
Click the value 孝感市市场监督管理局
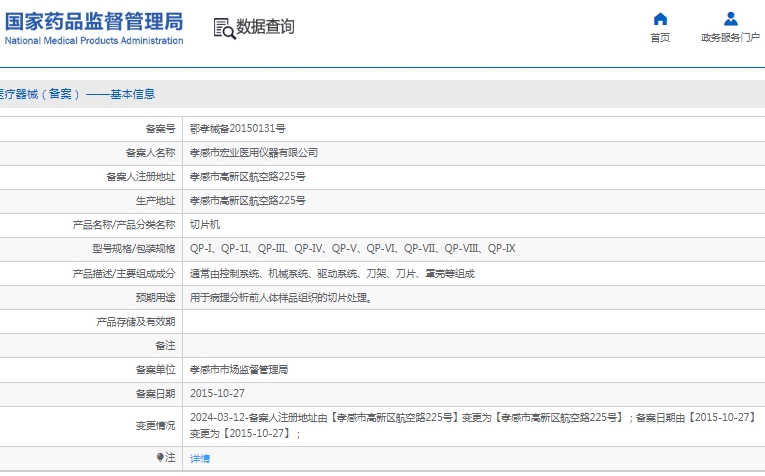239,370
